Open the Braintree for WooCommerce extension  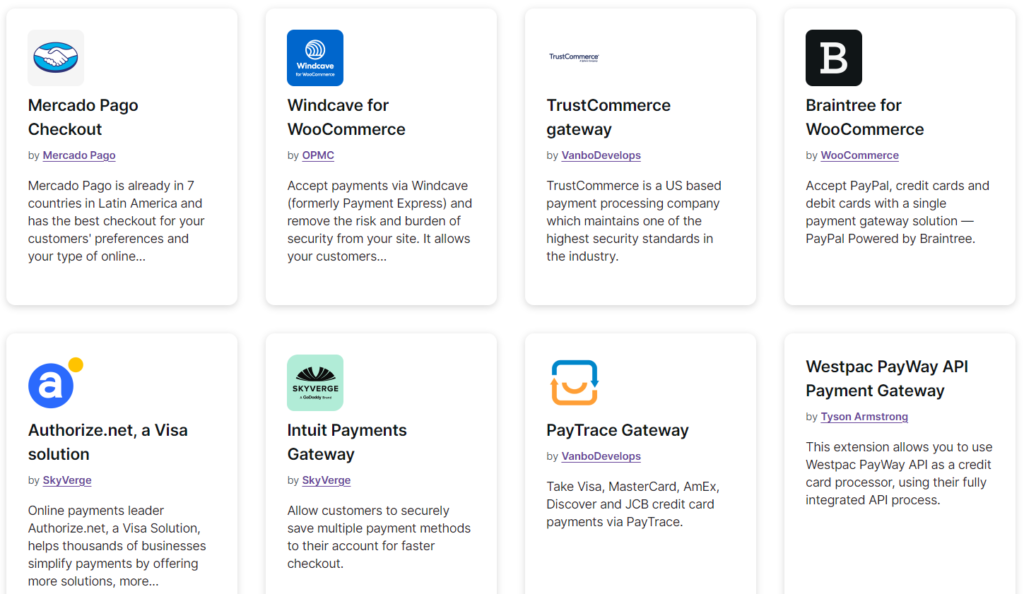[865, 117]
